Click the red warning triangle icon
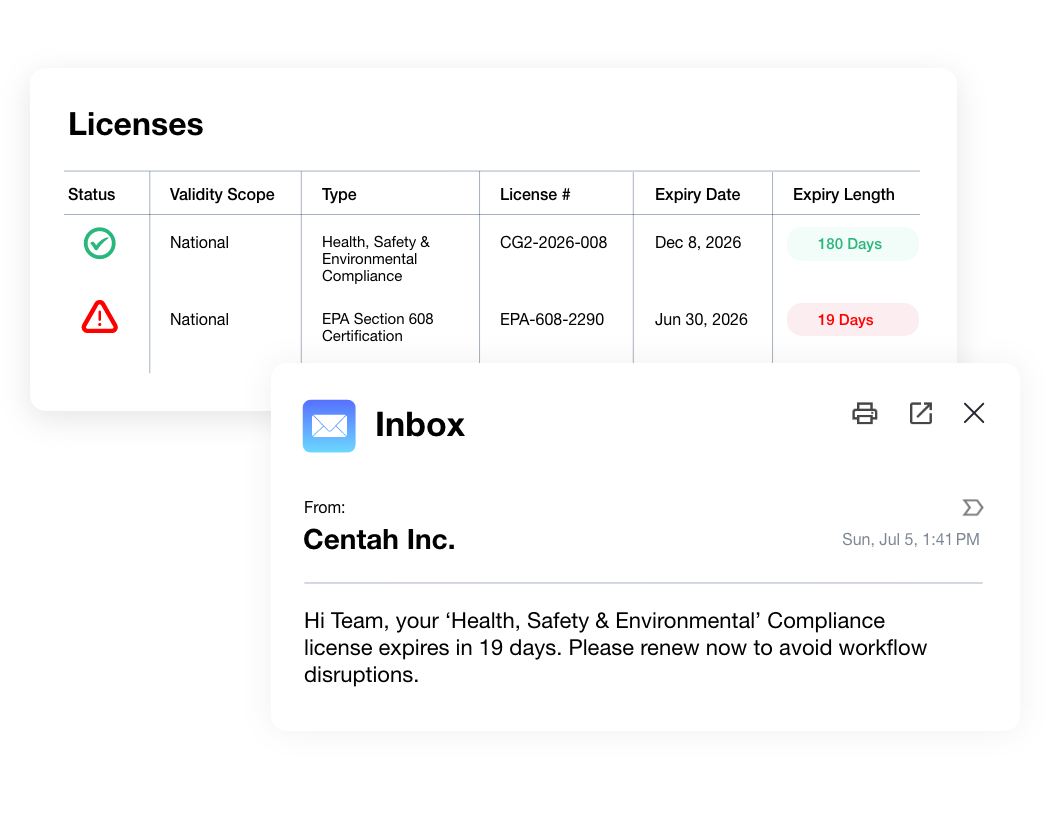 (99, 317)
